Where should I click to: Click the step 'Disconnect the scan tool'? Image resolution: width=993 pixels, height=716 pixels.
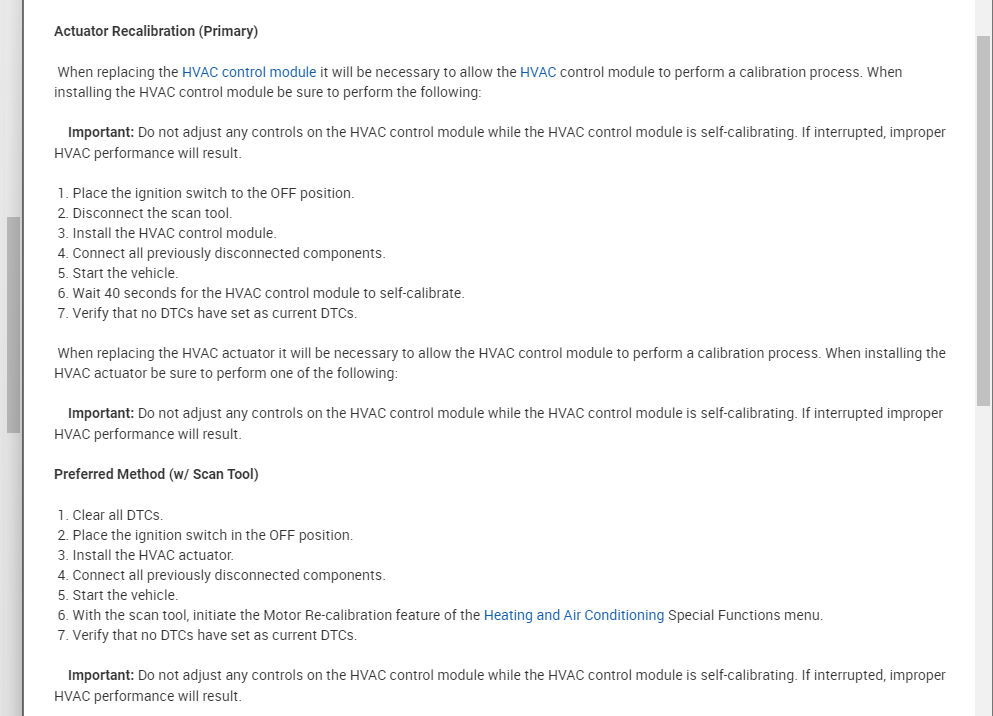[152, 213]
